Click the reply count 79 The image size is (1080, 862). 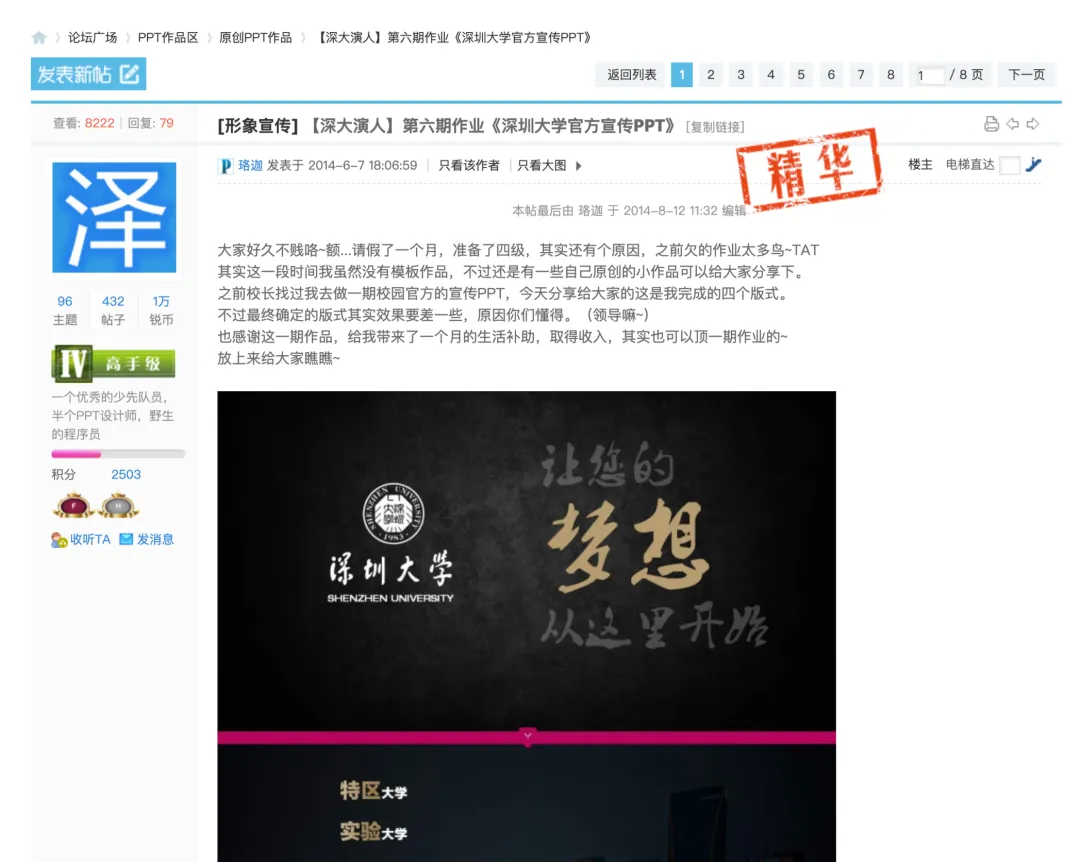pos(167,123)
